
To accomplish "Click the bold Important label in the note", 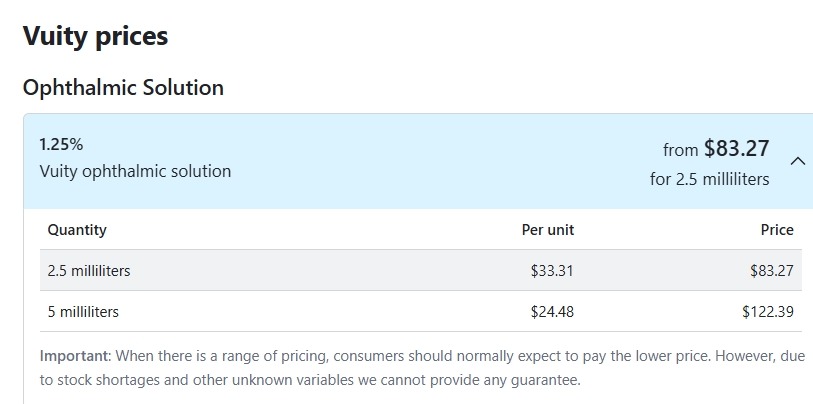I will tap(75, 356).
